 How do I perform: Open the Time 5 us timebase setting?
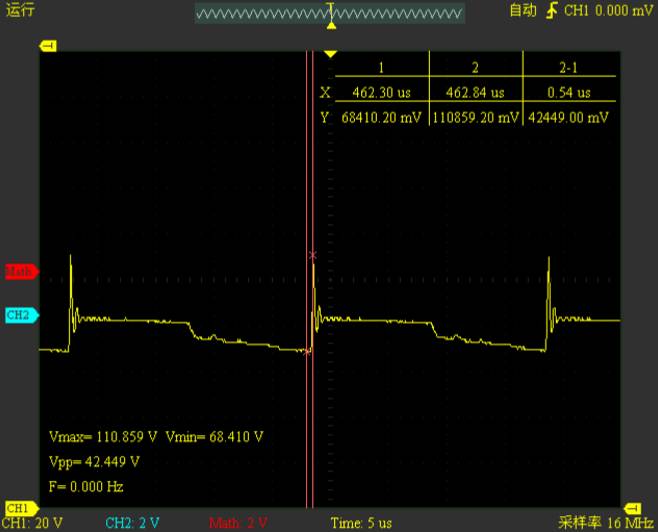(x=359, y=523)
